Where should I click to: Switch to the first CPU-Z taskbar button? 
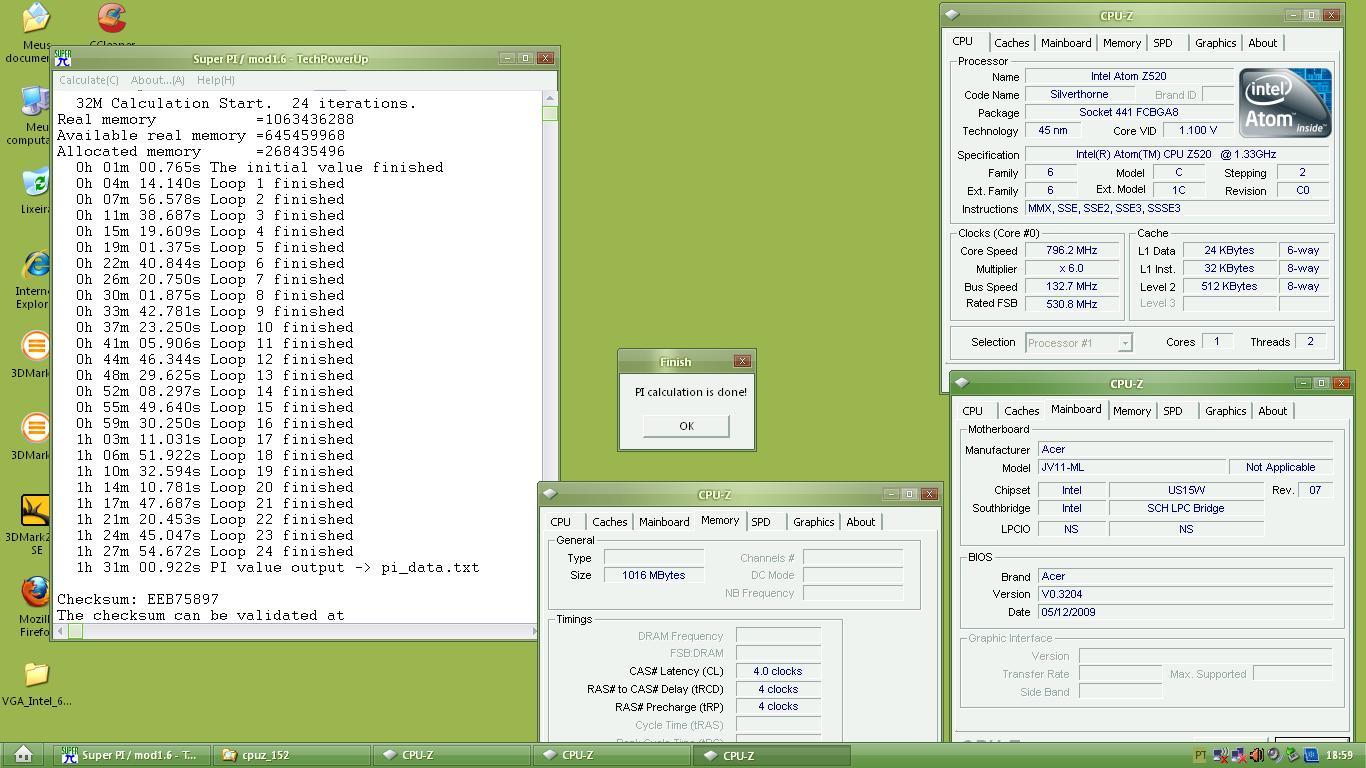pyautogui.click(x=452, y=755)
